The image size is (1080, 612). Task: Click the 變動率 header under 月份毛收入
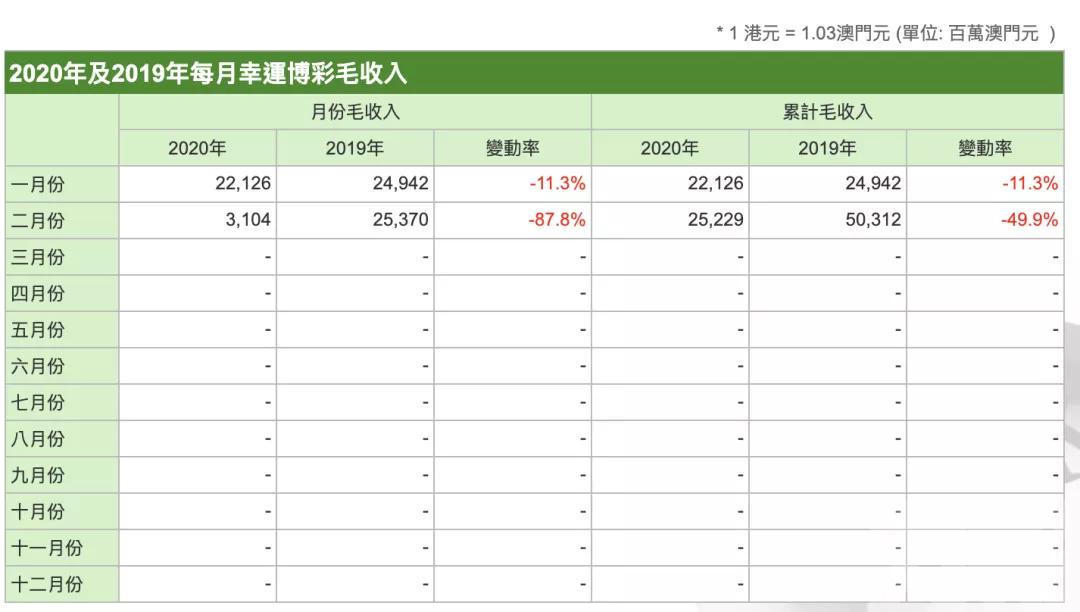tap(513, 147)
